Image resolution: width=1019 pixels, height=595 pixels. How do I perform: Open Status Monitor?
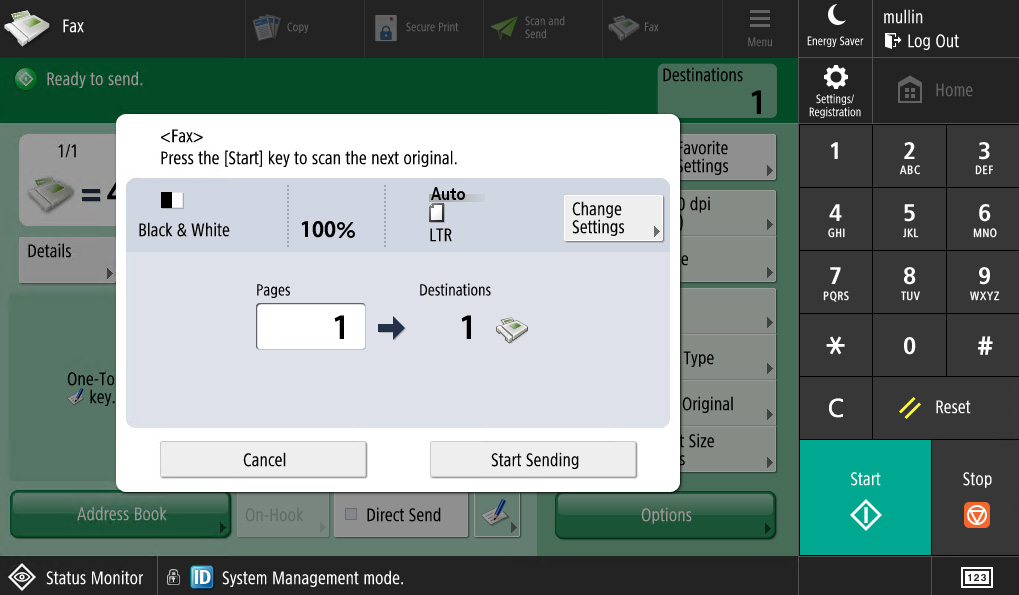(77, 577)
